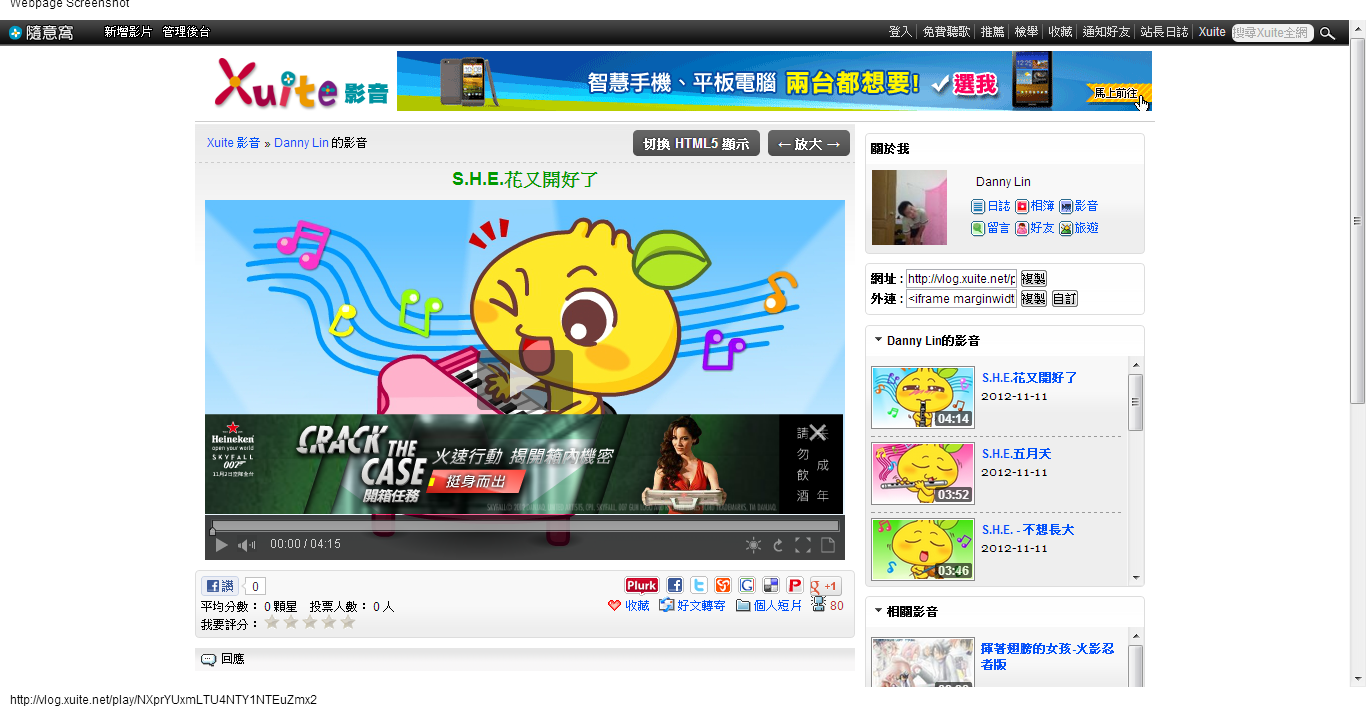This screenshot has height=707, width=1366.
Task: Click the 網址 URL input field
Action: [x=961, y=279]
